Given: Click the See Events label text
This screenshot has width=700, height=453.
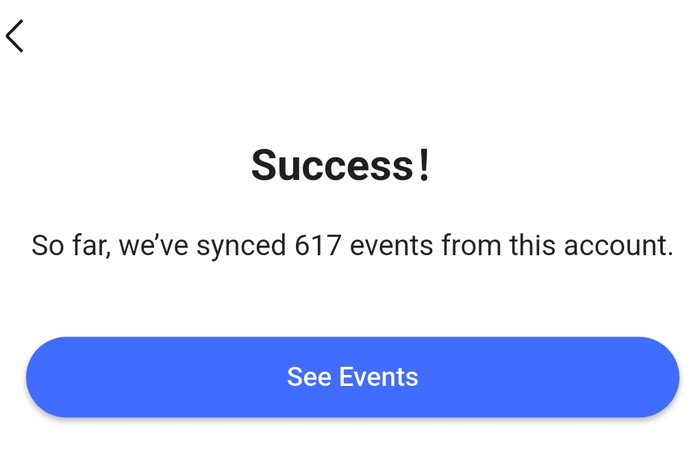Looking at the screenshot, I should tap(352, 377).
